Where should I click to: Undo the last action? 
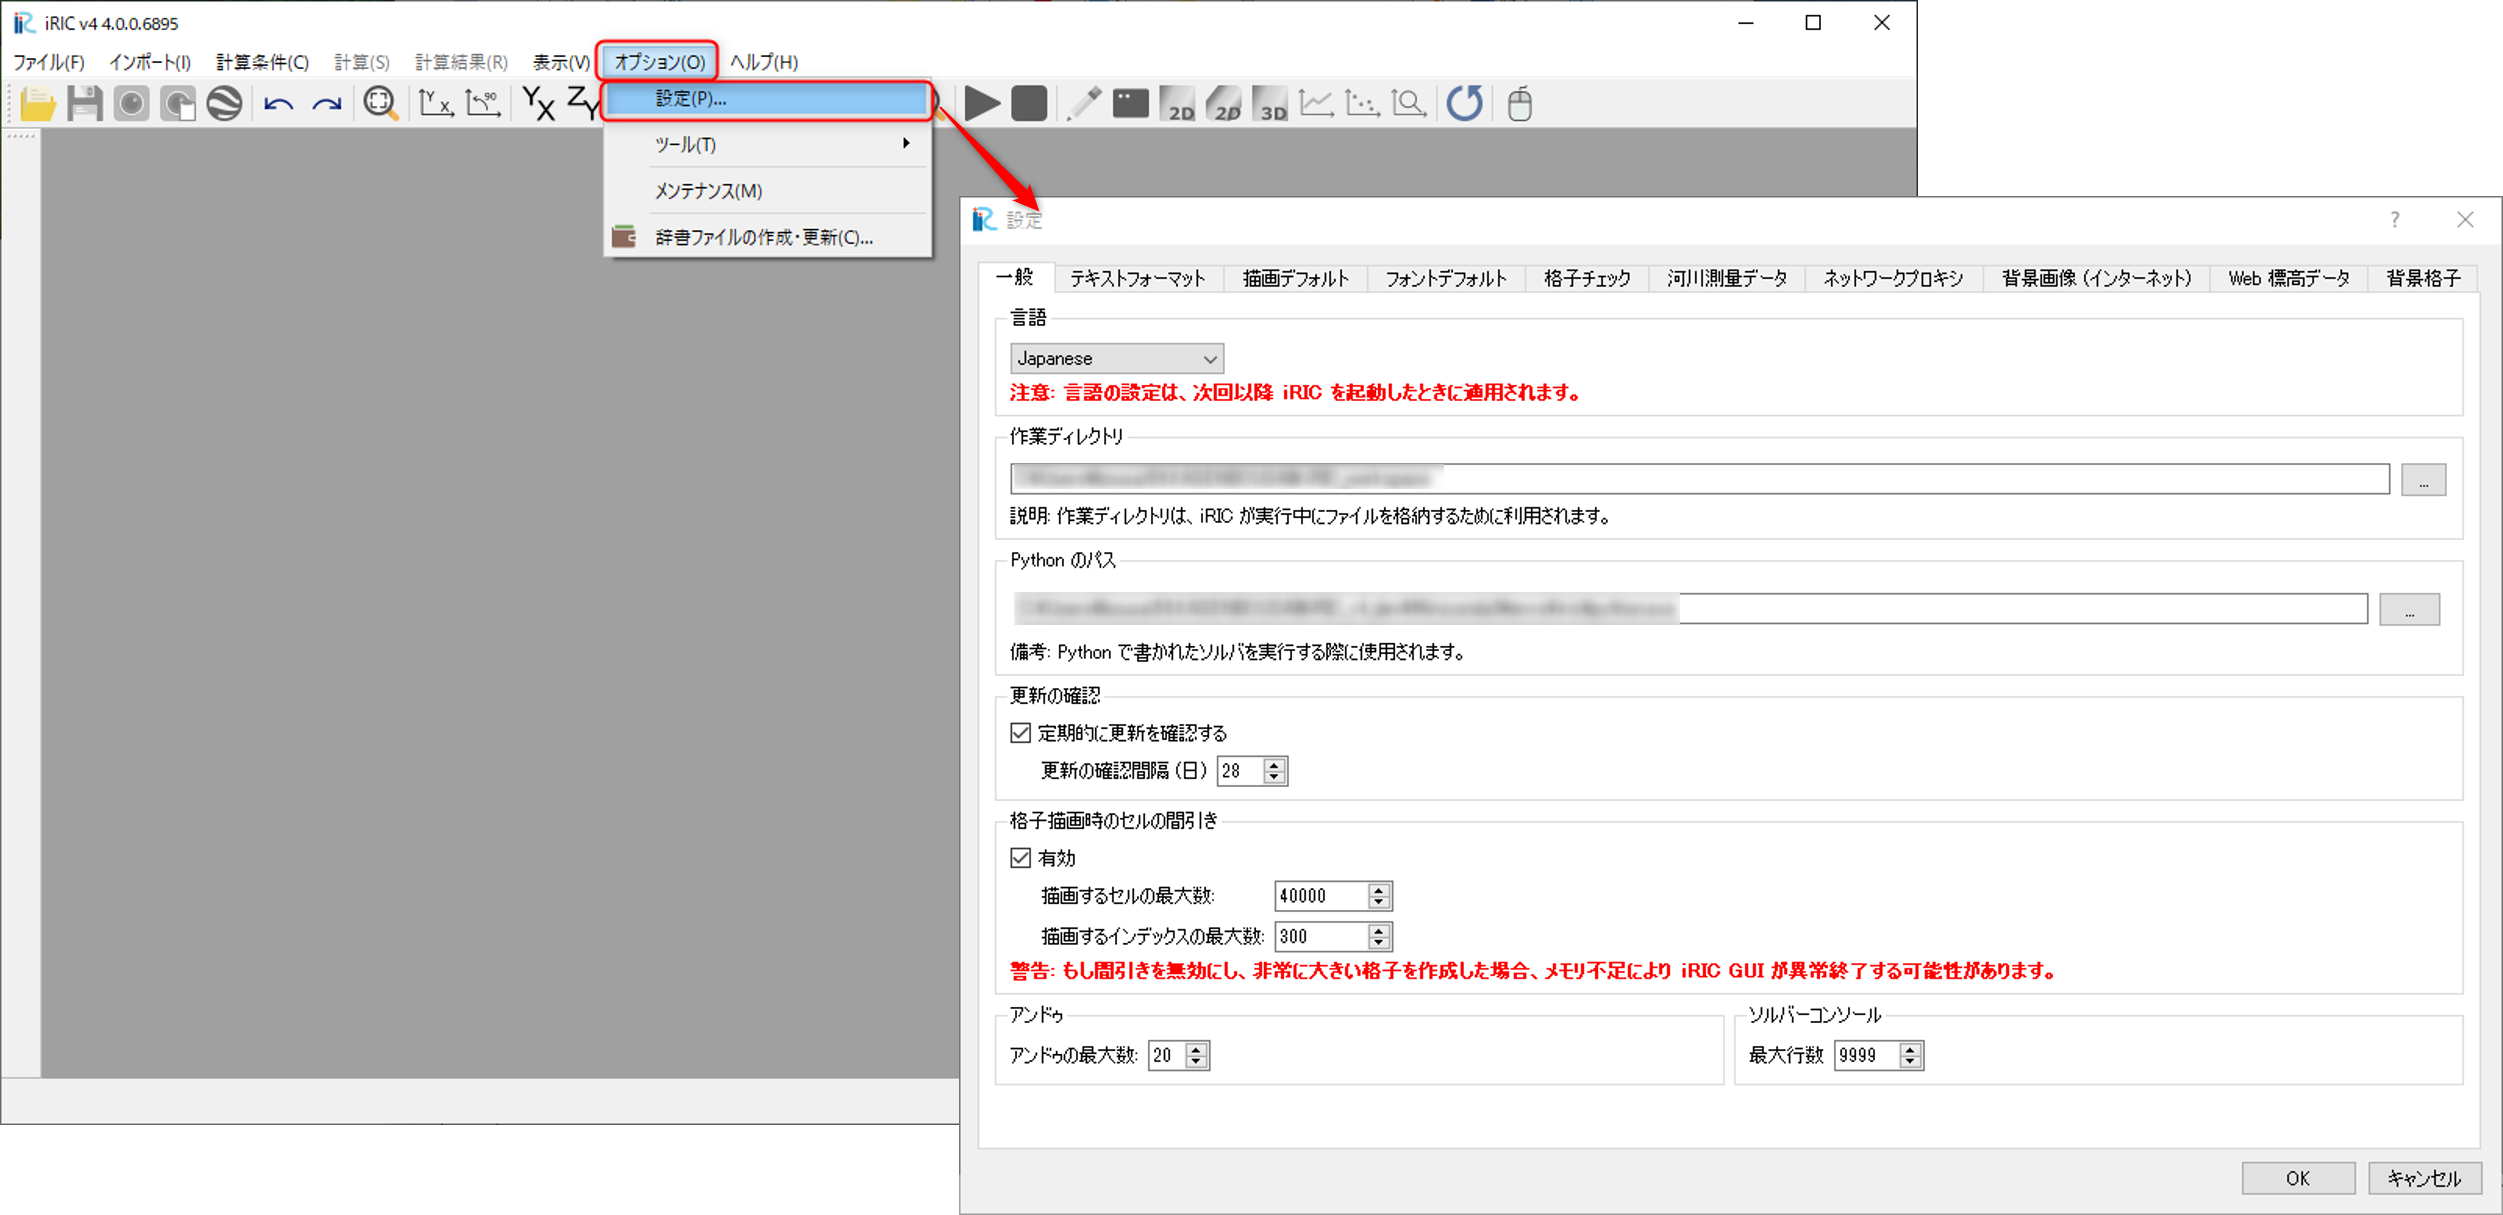point(277,103)
